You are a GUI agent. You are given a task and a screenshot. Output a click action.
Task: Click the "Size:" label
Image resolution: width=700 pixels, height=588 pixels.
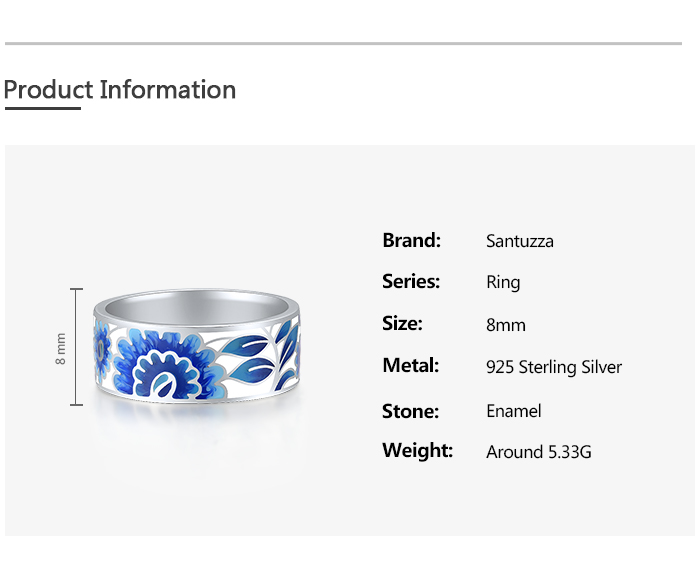tap(402, 324)
